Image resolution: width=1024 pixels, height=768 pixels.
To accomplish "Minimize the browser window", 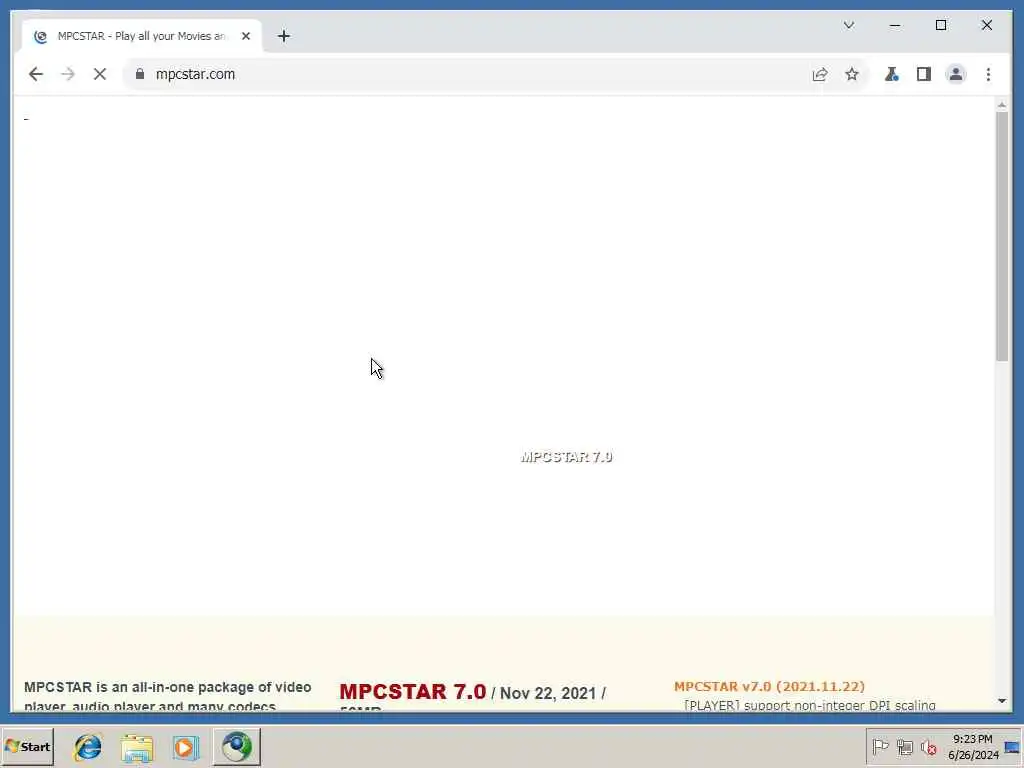I will [x=895, y=25].
